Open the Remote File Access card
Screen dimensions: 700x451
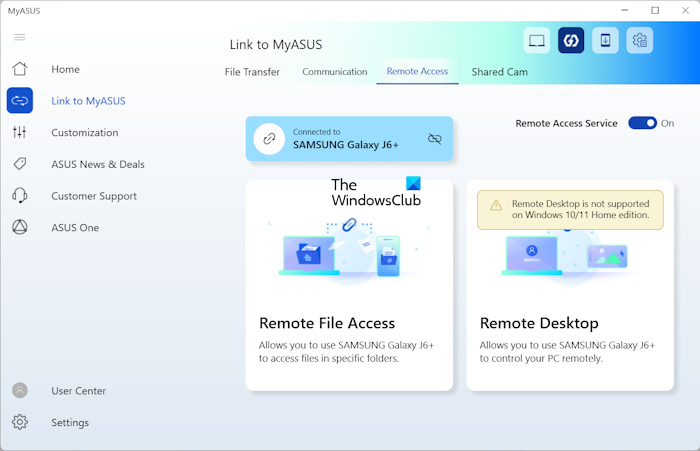coord(349,285)
